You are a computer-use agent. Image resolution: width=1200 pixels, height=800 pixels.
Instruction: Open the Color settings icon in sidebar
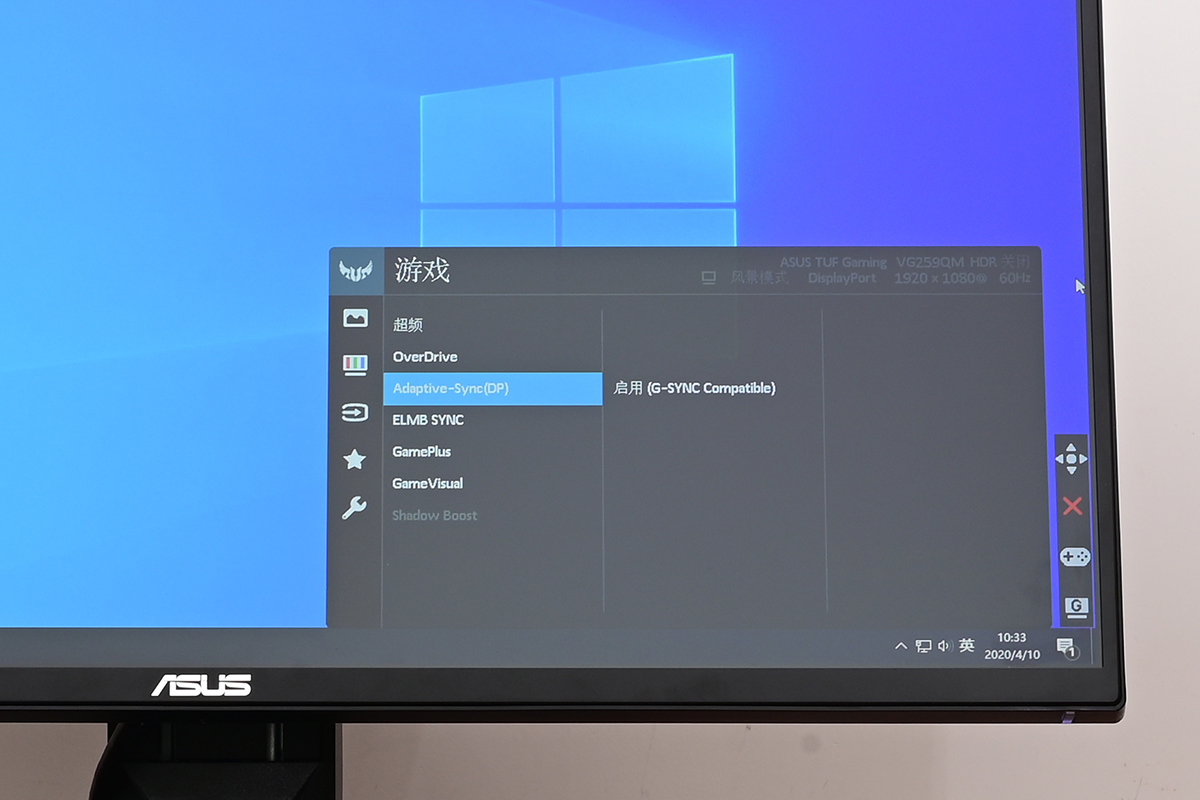coord(355,364)
